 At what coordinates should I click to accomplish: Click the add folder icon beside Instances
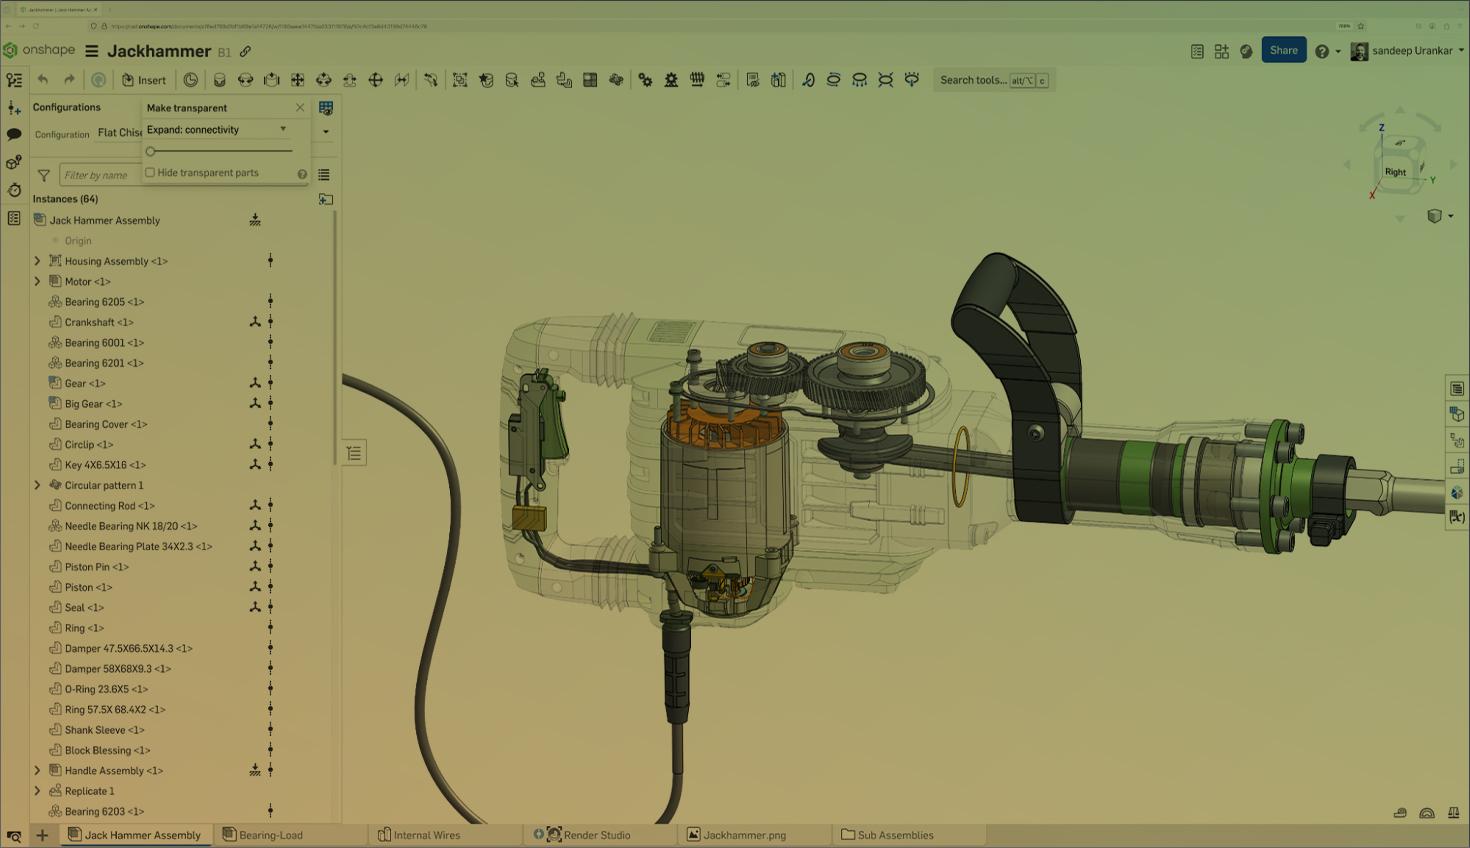325,199
